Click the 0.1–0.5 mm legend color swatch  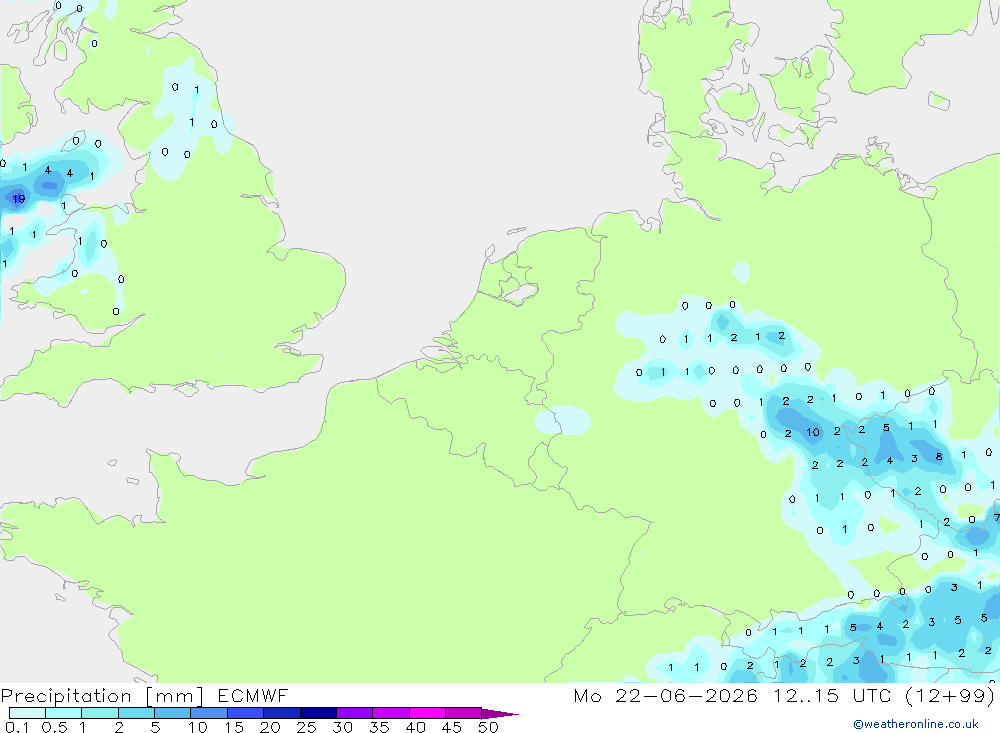tap(27, 713)
